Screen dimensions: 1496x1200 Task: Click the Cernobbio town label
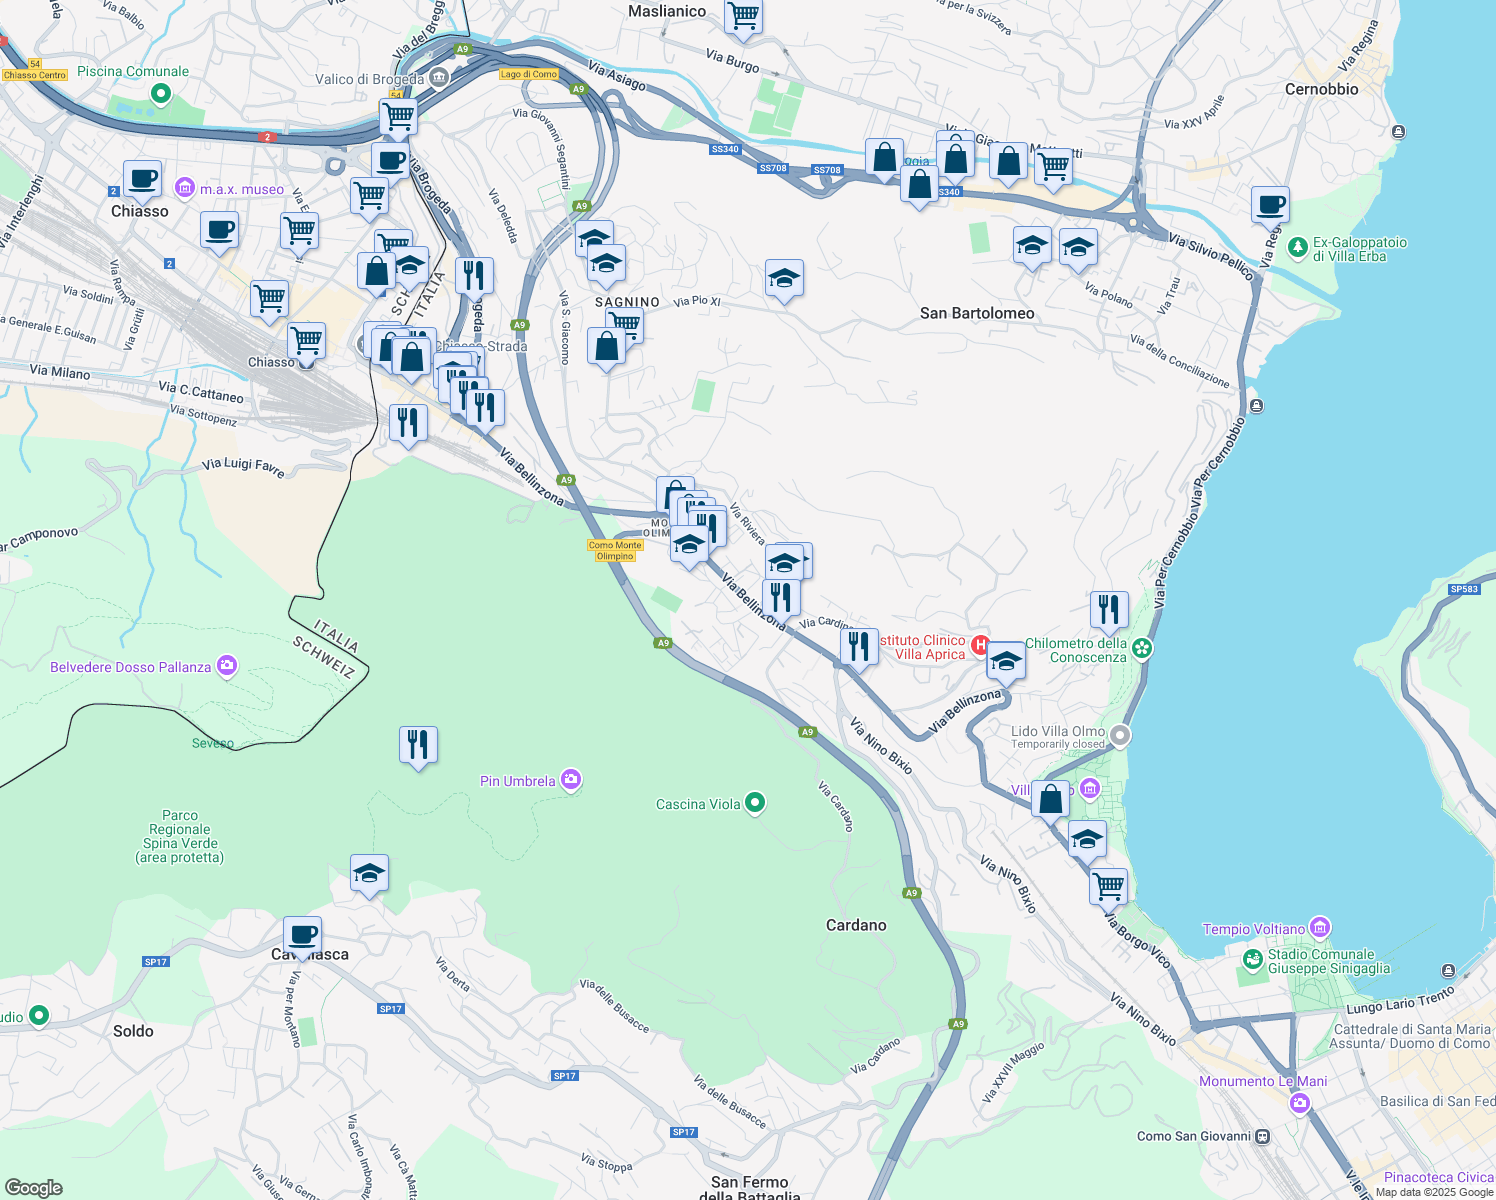pyautogui.click(x=1321, y=89)
